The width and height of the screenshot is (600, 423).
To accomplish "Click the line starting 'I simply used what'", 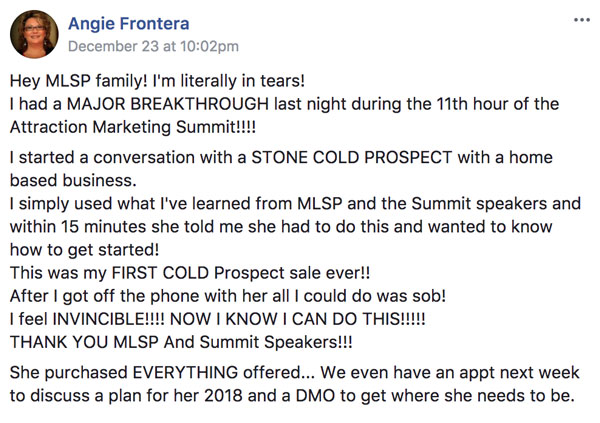I will [295, 203].
